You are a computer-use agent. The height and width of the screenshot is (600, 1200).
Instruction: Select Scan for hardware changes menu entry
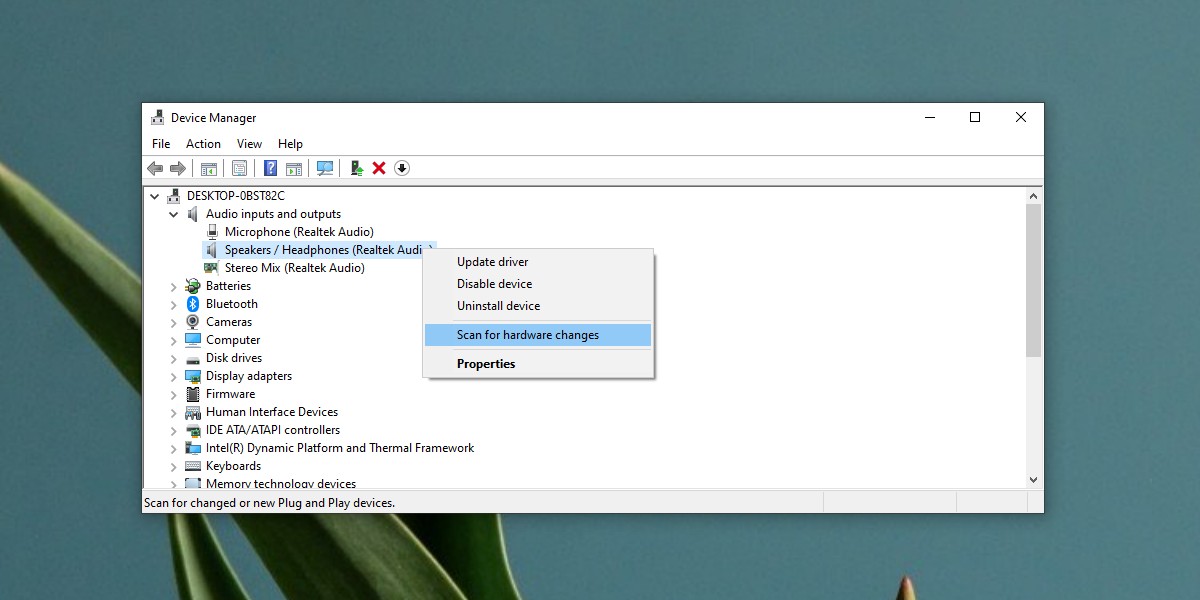[x=538, y=335]
